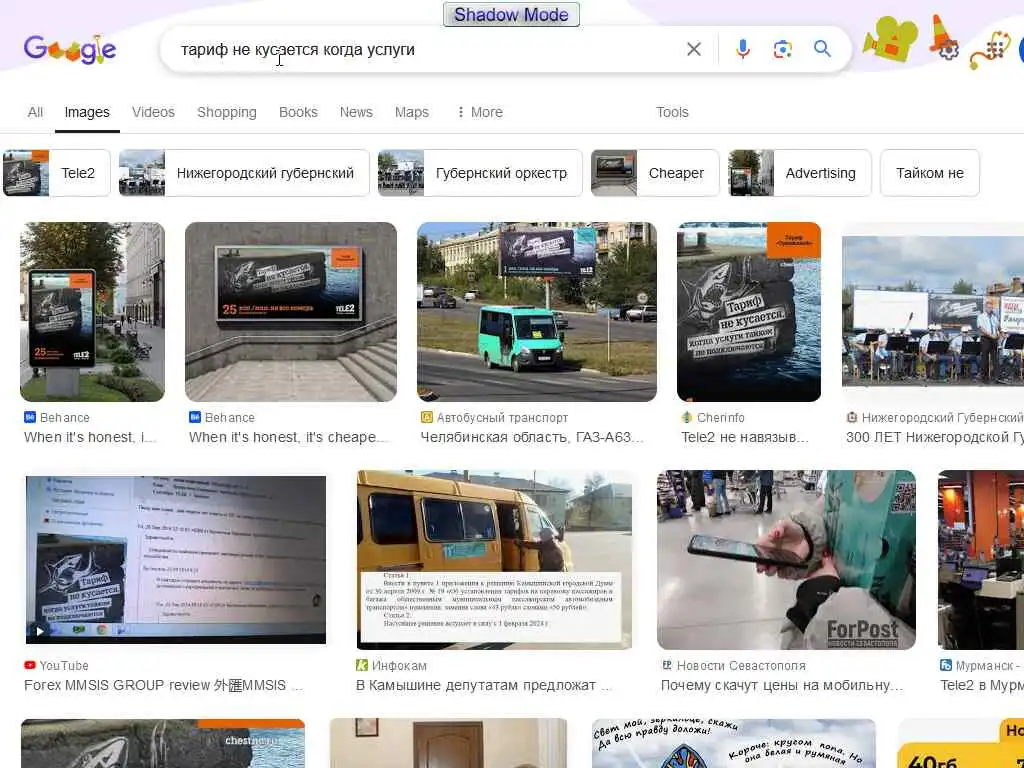Open 'Почему скачут цены на мобильну' link
Viewport: 1024px width, 768px height.
(782, 686)
